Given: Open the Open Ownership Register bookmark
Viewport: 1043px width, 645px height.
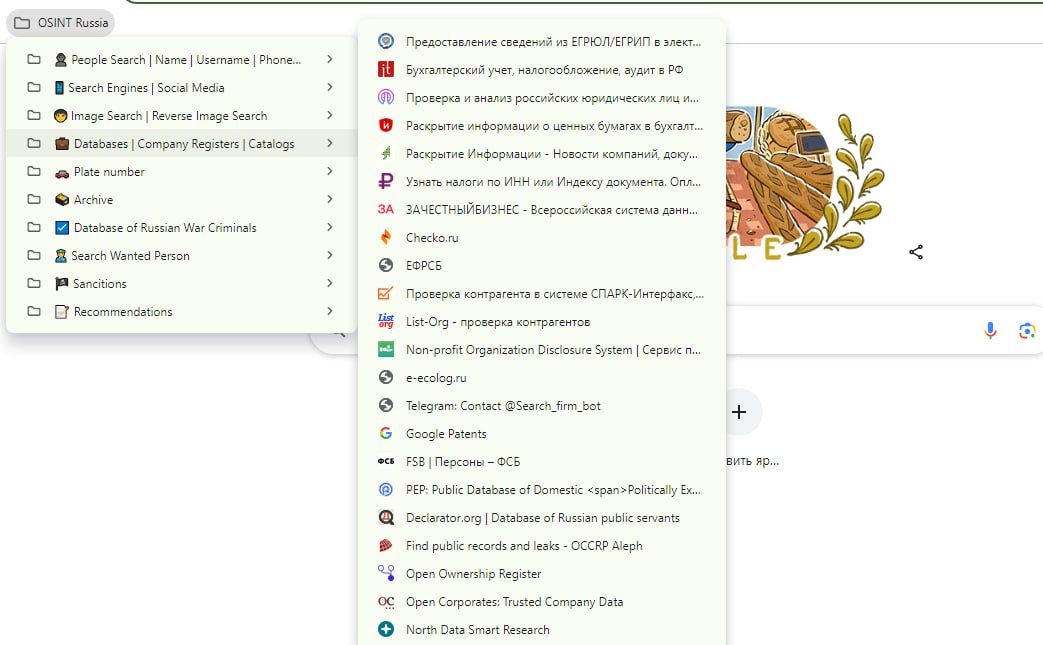Looking at the screenshot, I should [473, 574].
